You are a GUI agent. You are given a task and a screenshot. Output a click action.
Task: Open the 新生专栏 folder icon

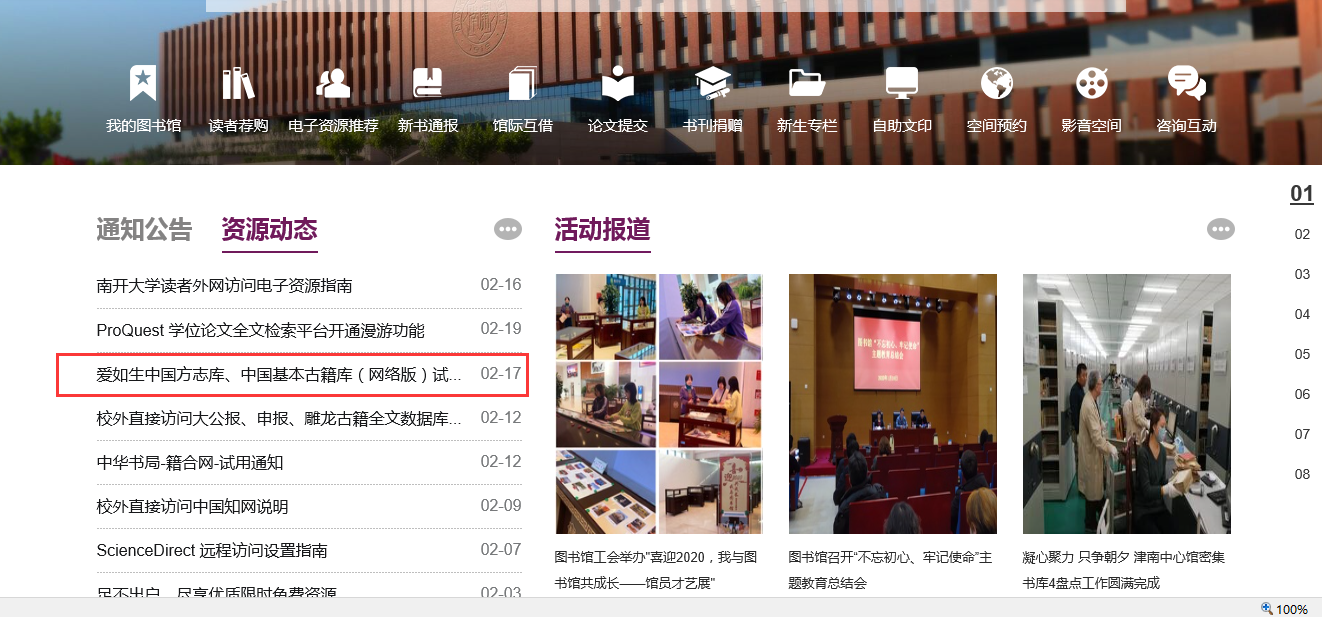point(806,84)
